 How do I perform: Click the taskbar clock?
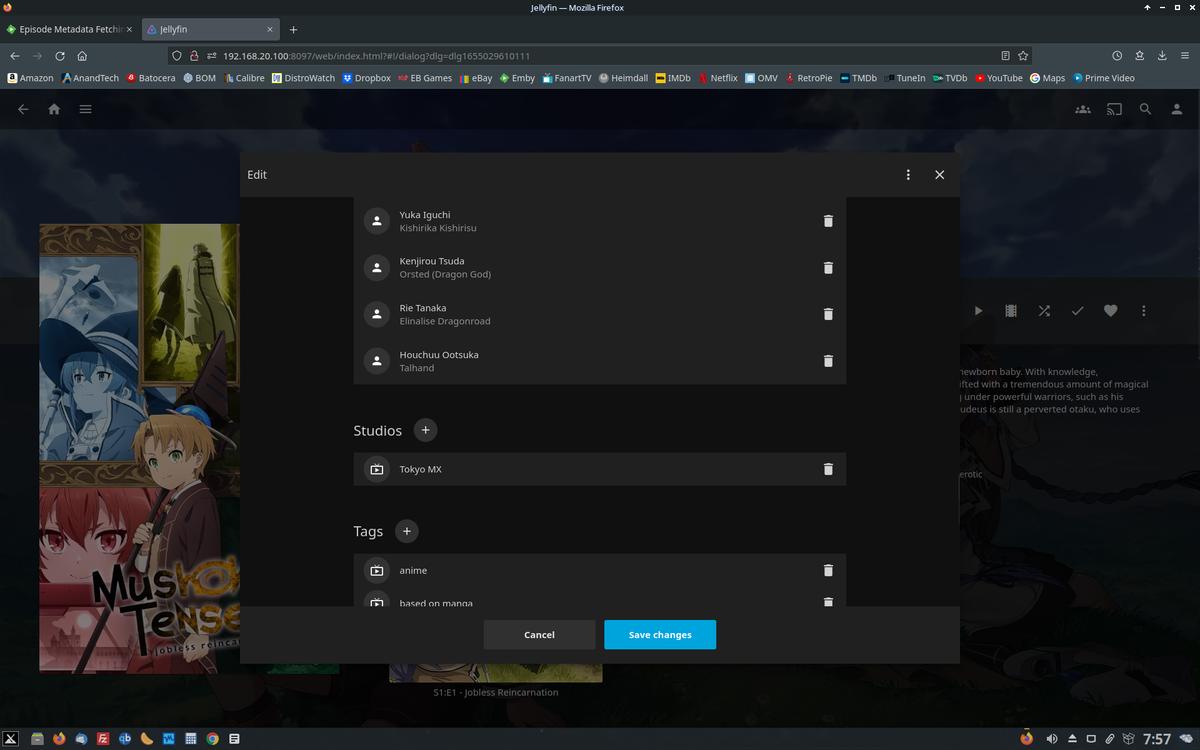(x=1157, y=739)
